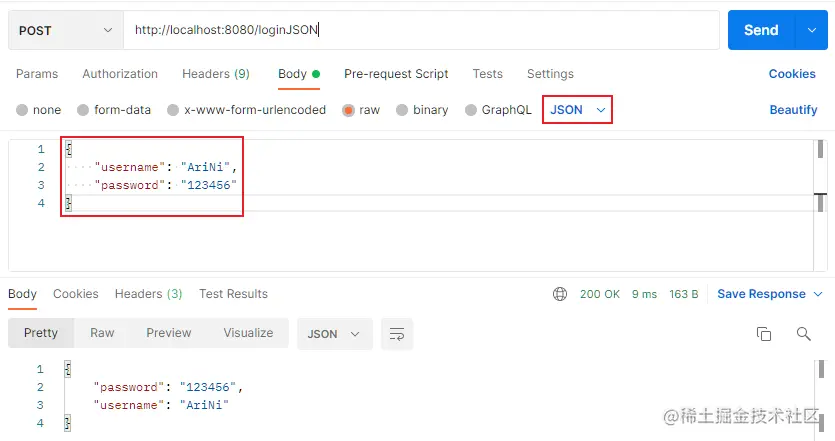
Task: Beautify the request body
Action: (793, 110)
